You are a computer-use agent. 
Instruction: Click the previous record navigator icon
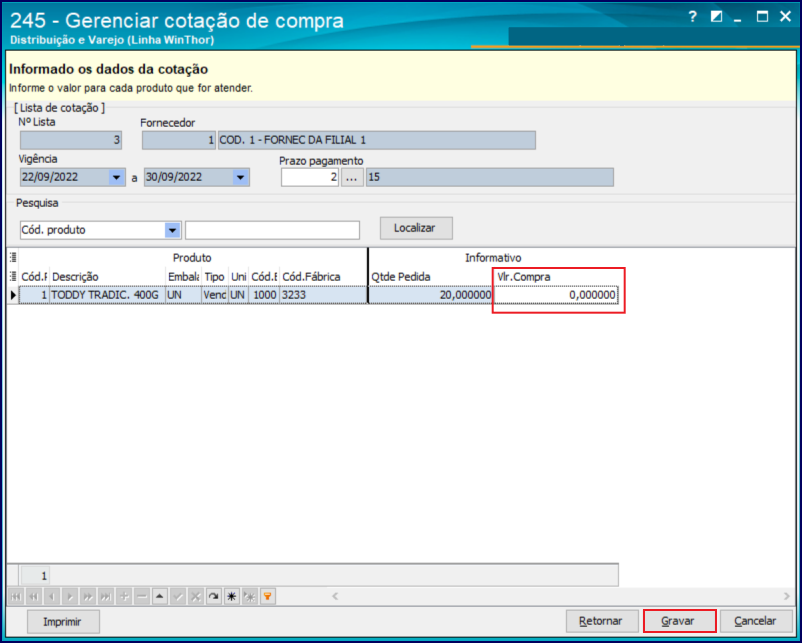coord(52,596)
